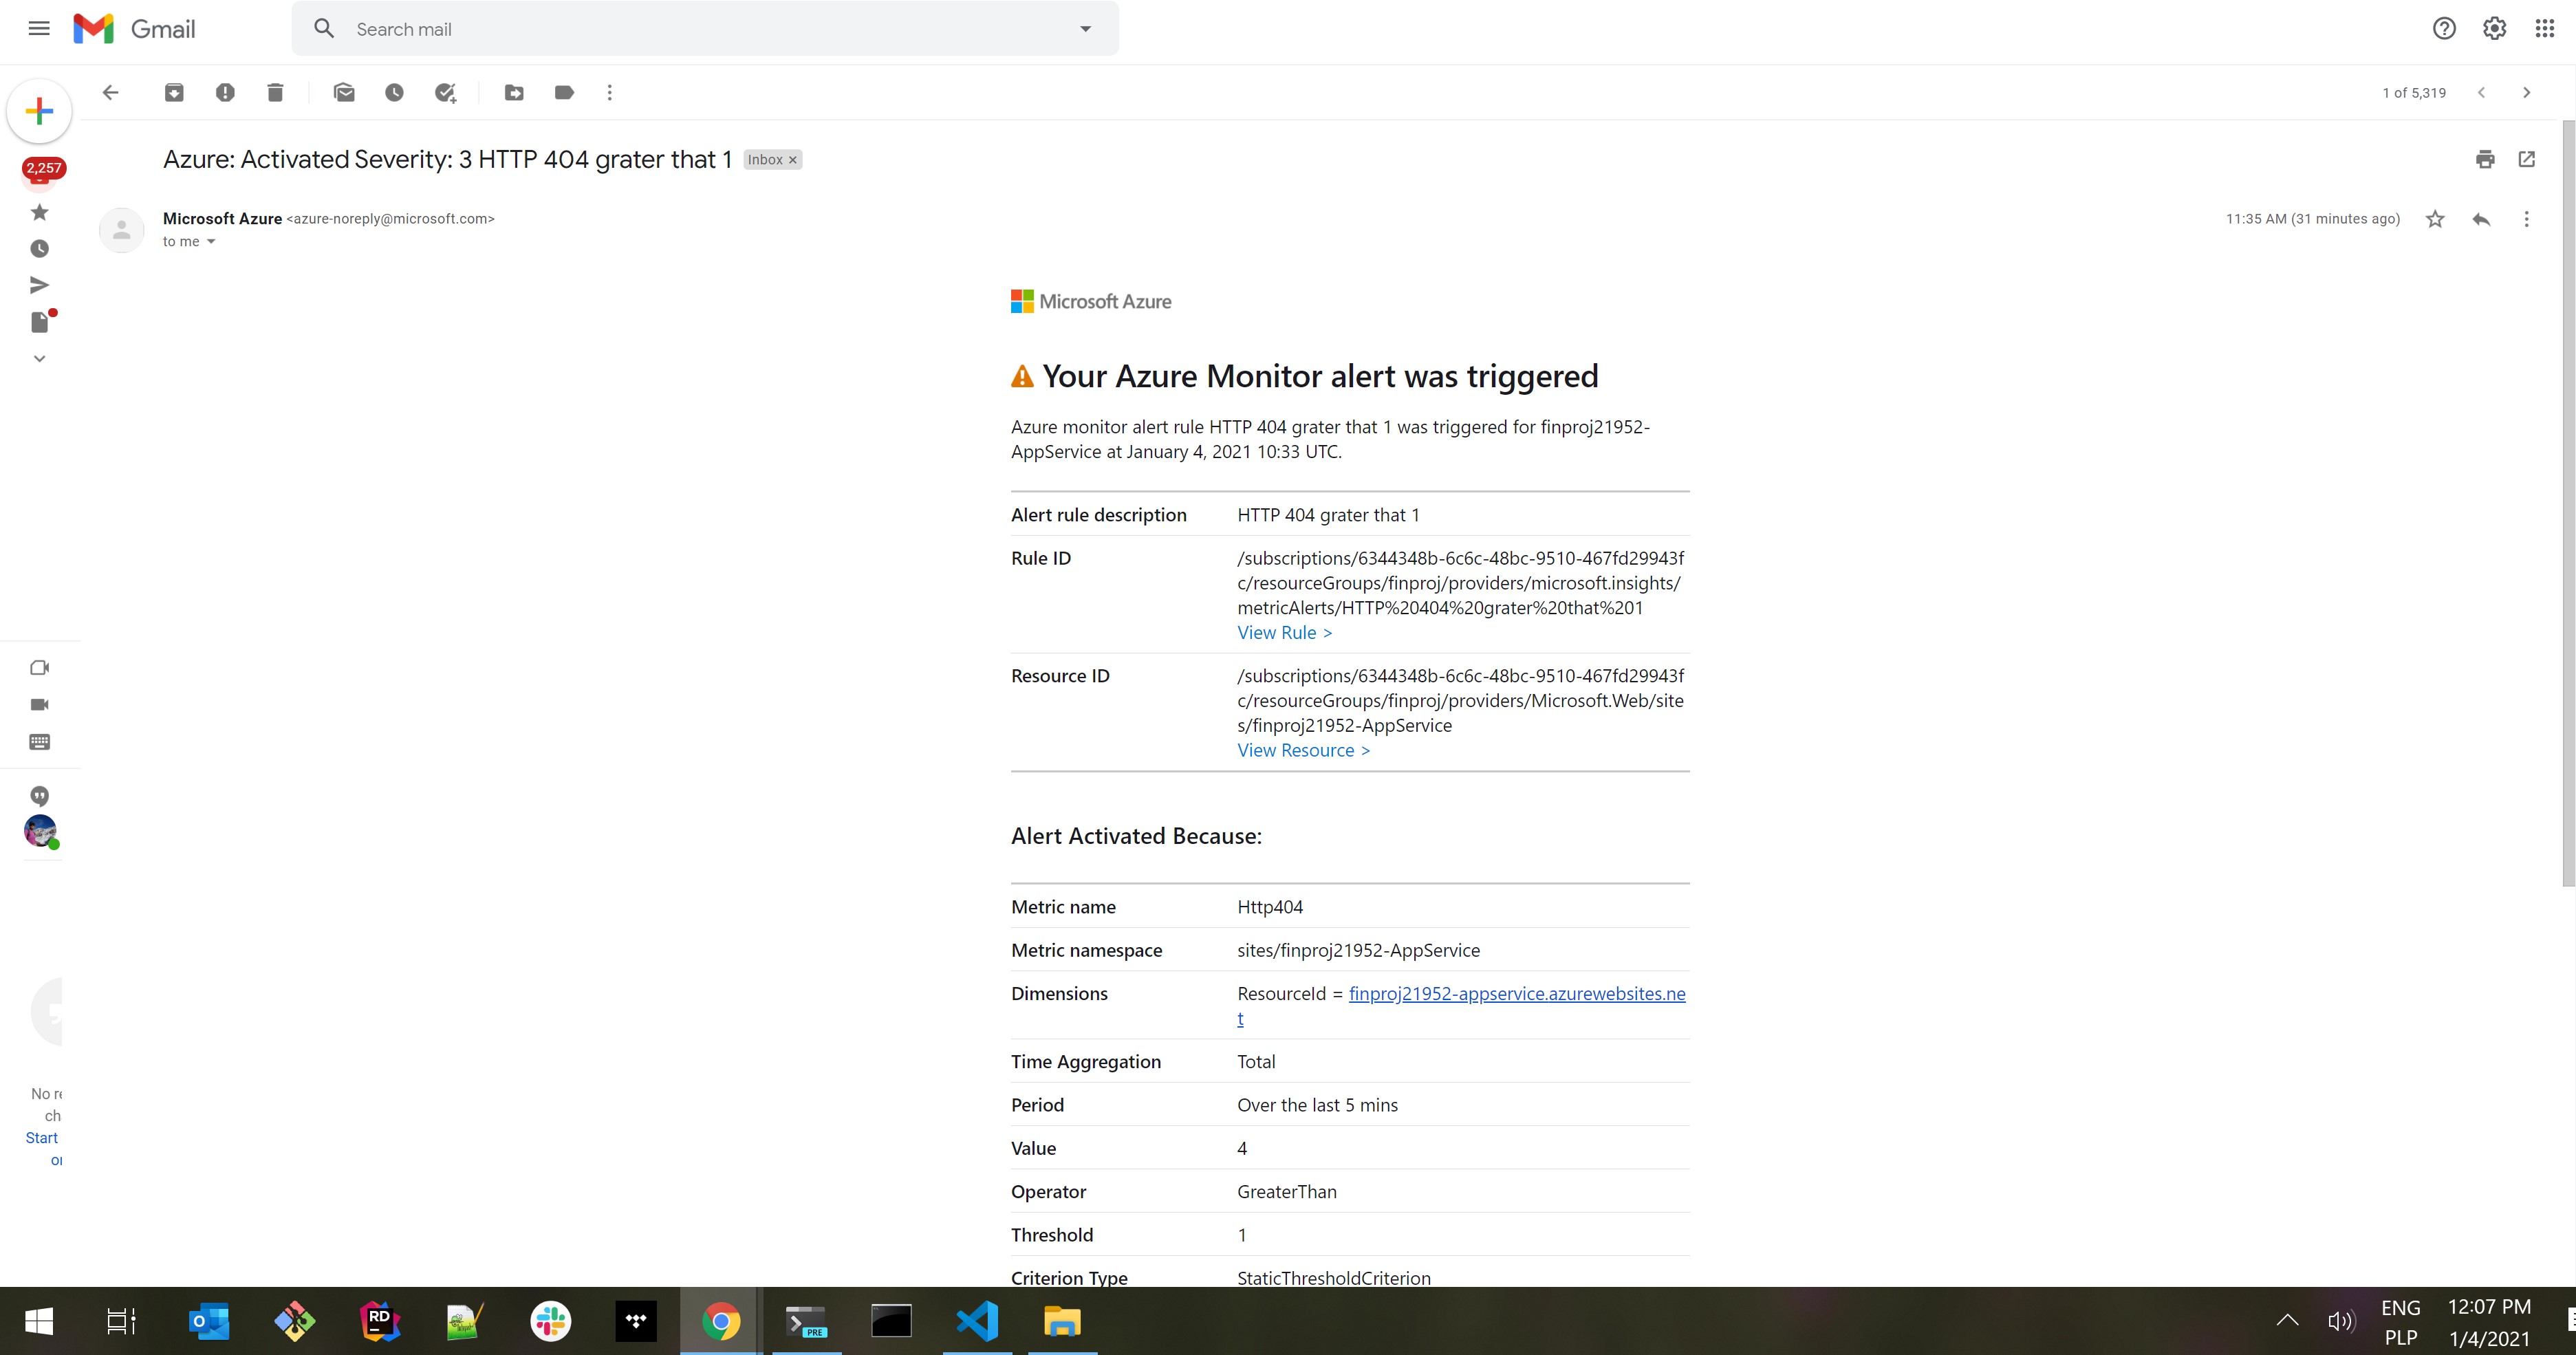Click the reply arrow icon
2576x1355 pixels.
point(2480,218)
